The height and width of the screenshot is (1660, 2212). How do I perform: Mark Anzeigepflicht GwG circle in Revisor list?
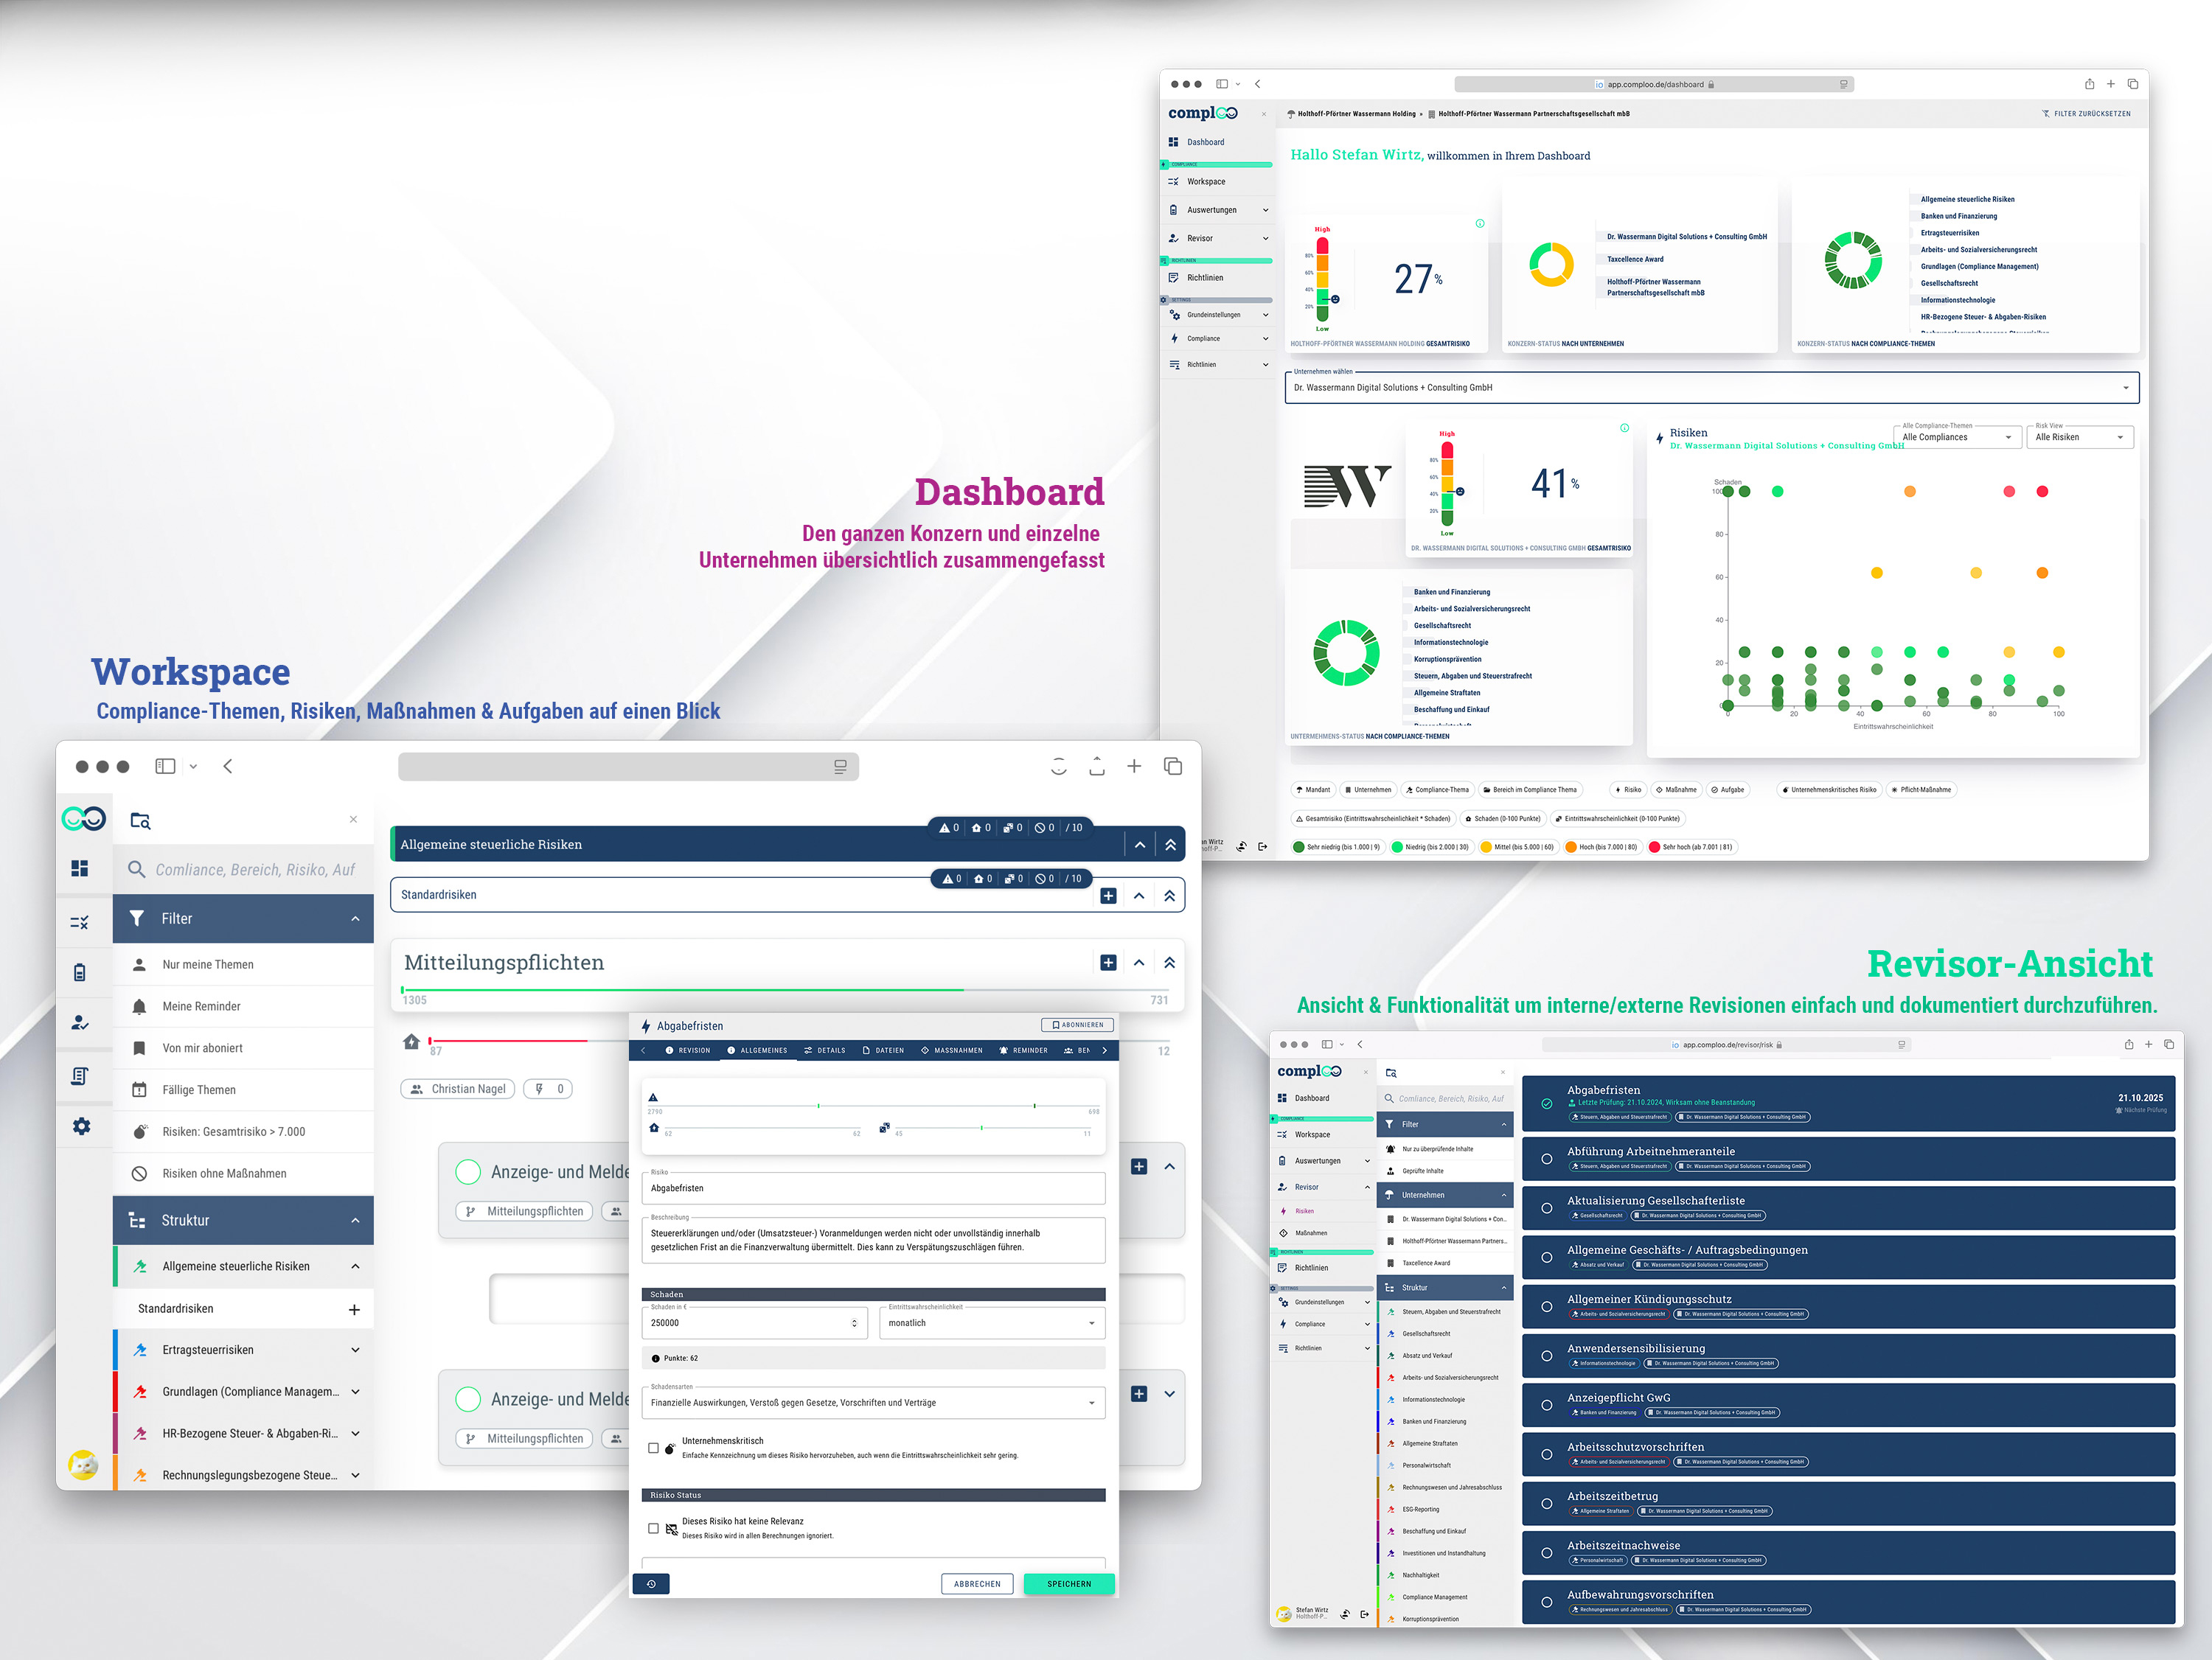pyautogui.click(x=1547, y=1405)
